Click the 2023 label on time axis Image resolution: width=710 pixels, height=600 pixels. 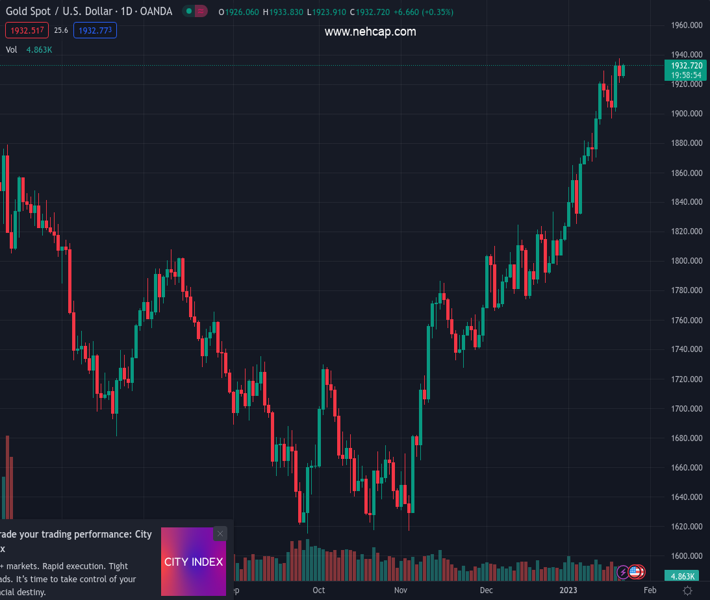[x=568, y=591]
